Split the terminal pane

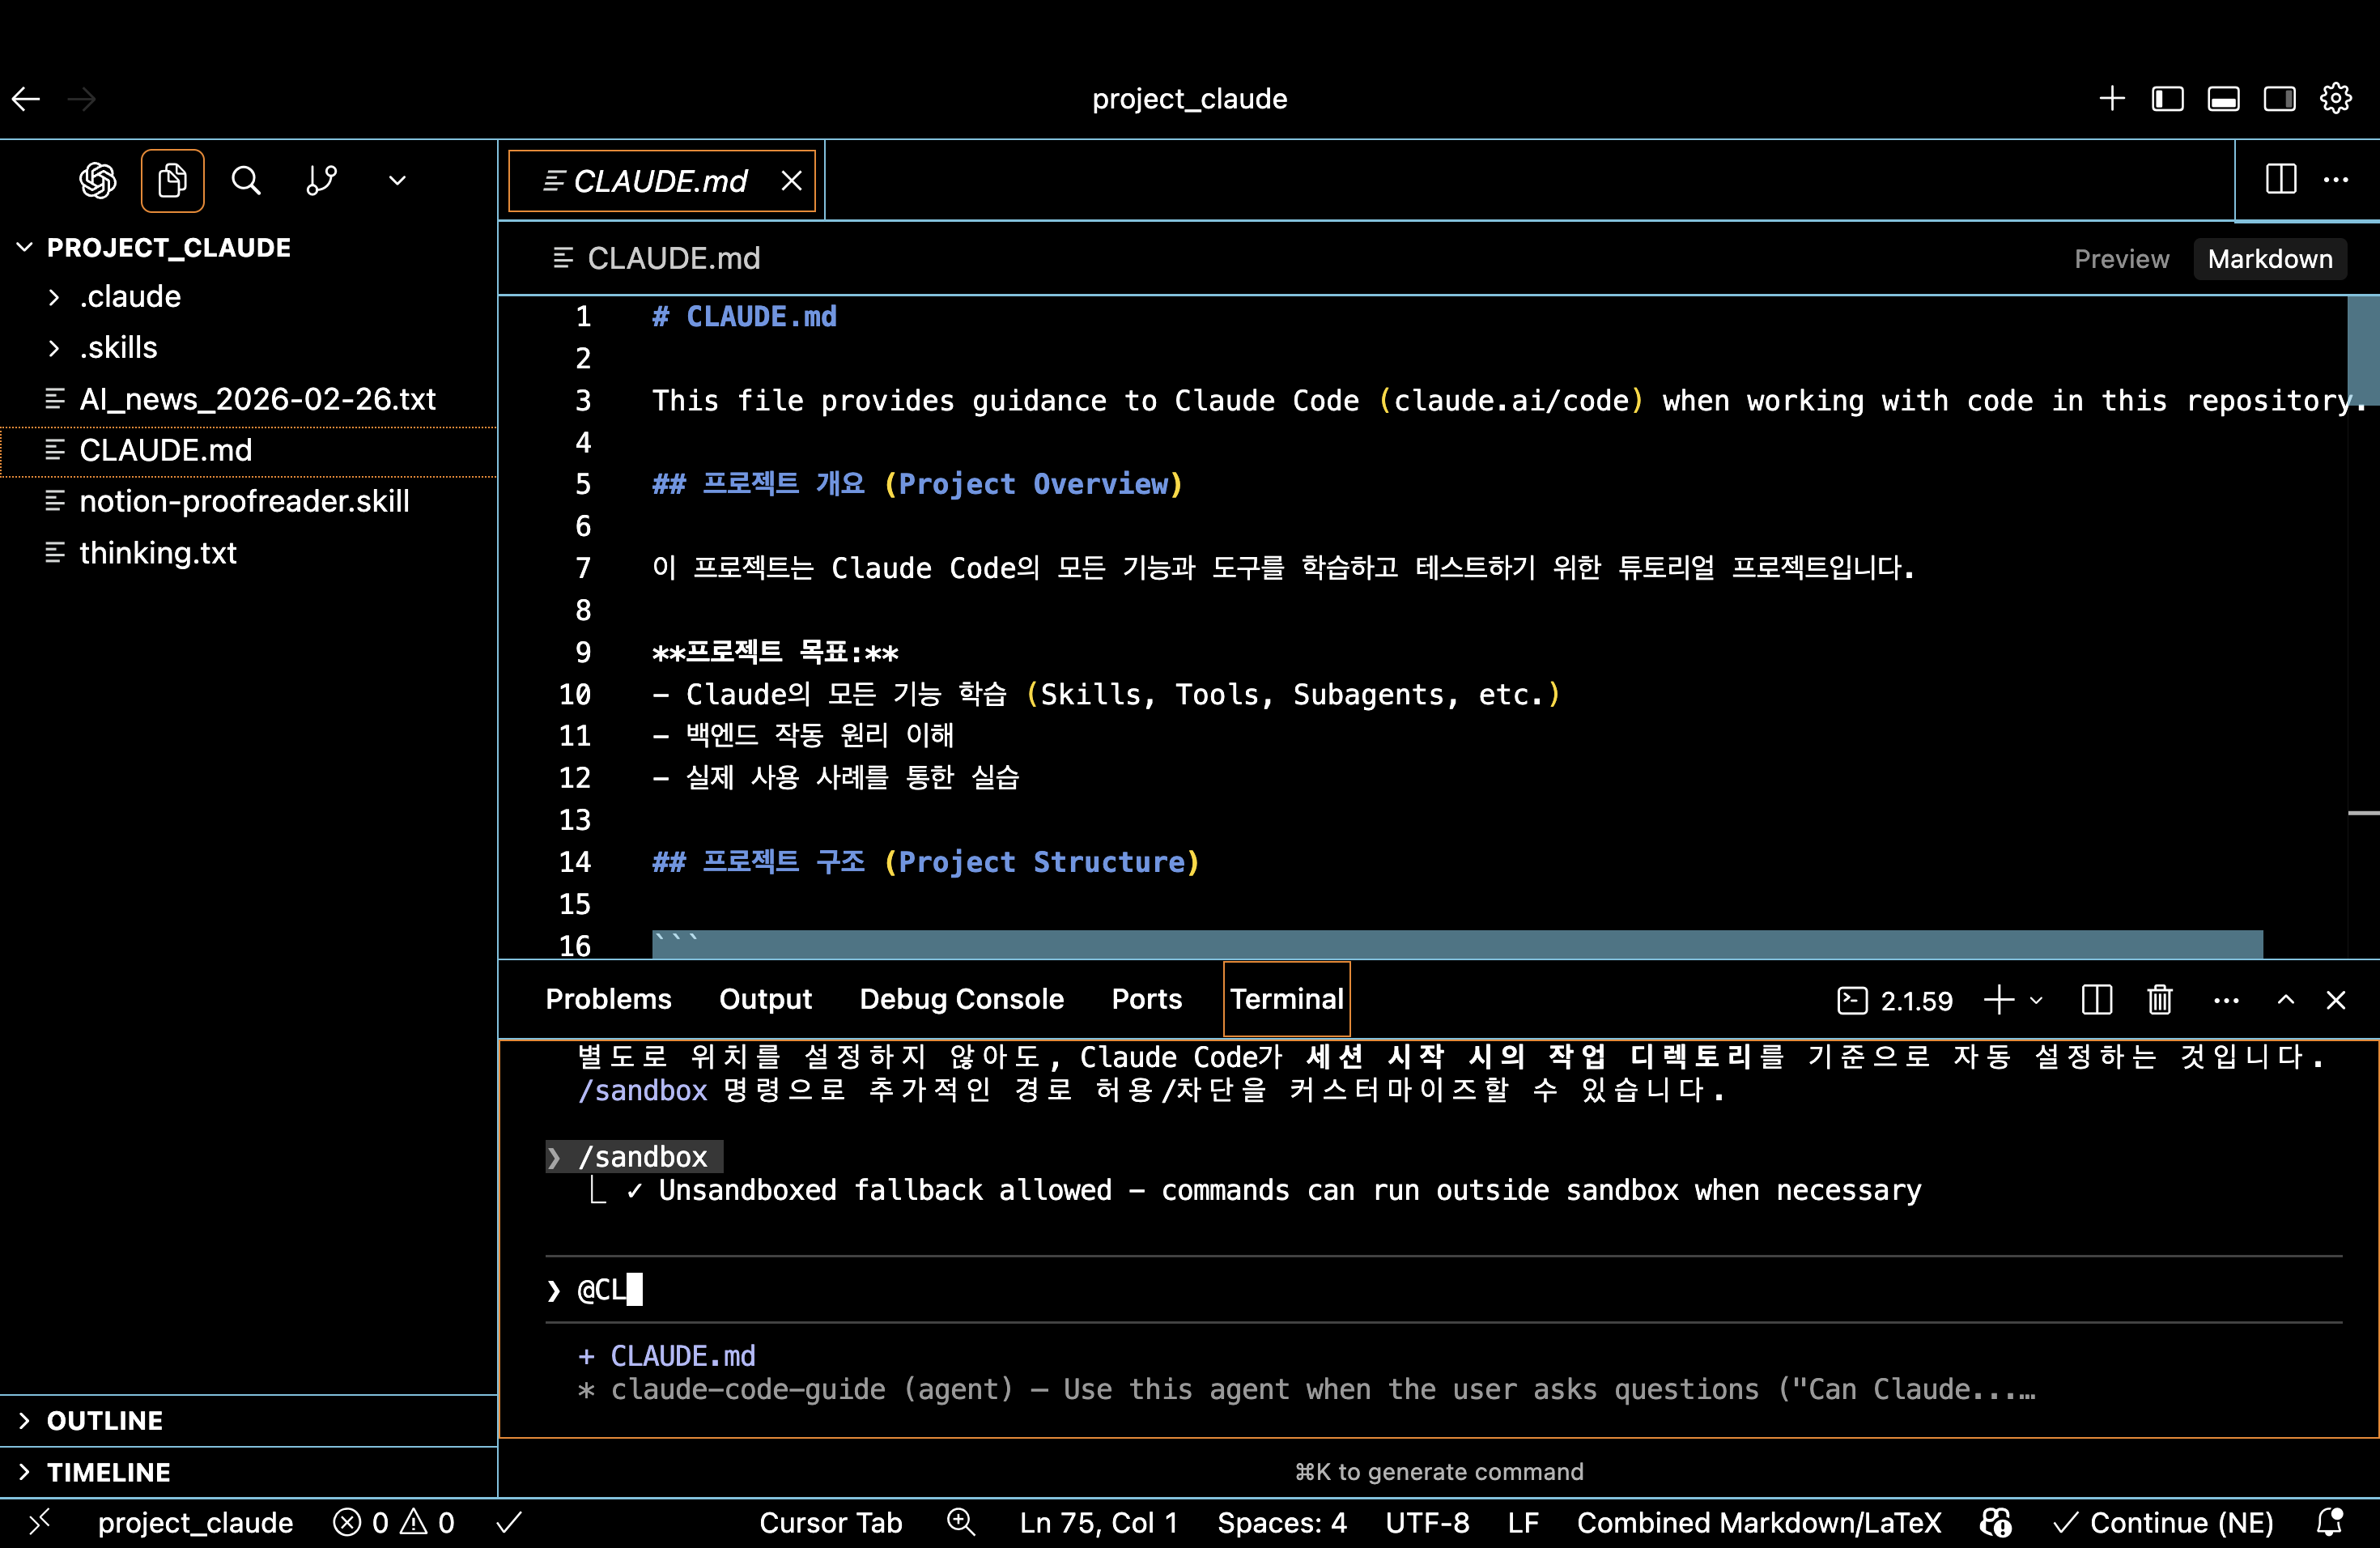click(x=2097, y=1000)
